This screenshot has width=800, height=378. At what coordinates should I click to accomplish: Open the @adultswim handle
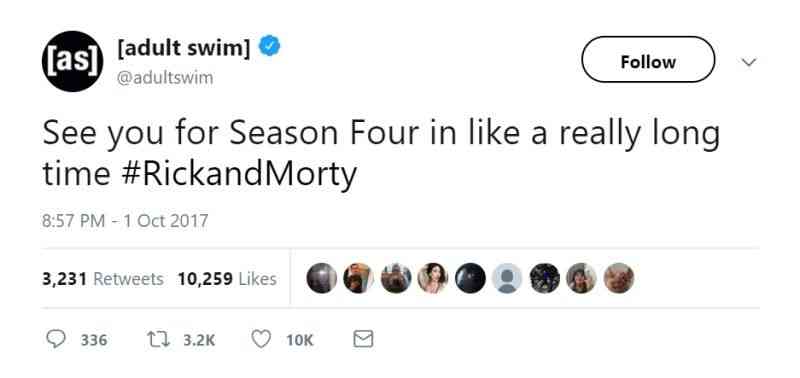[165, 78]
